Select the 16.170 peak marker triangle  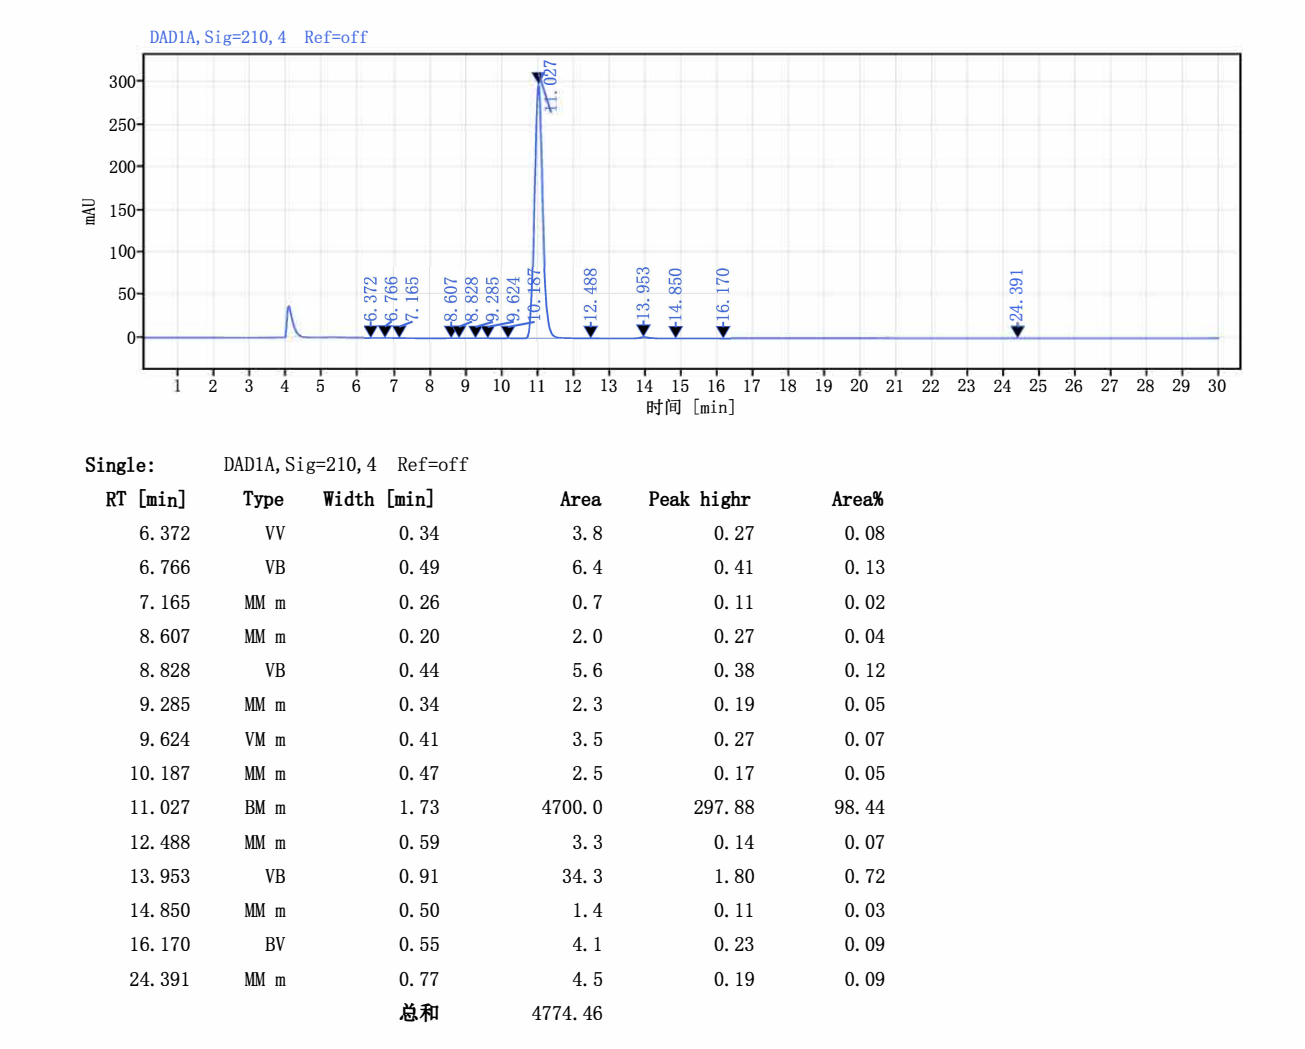point(723,331)
